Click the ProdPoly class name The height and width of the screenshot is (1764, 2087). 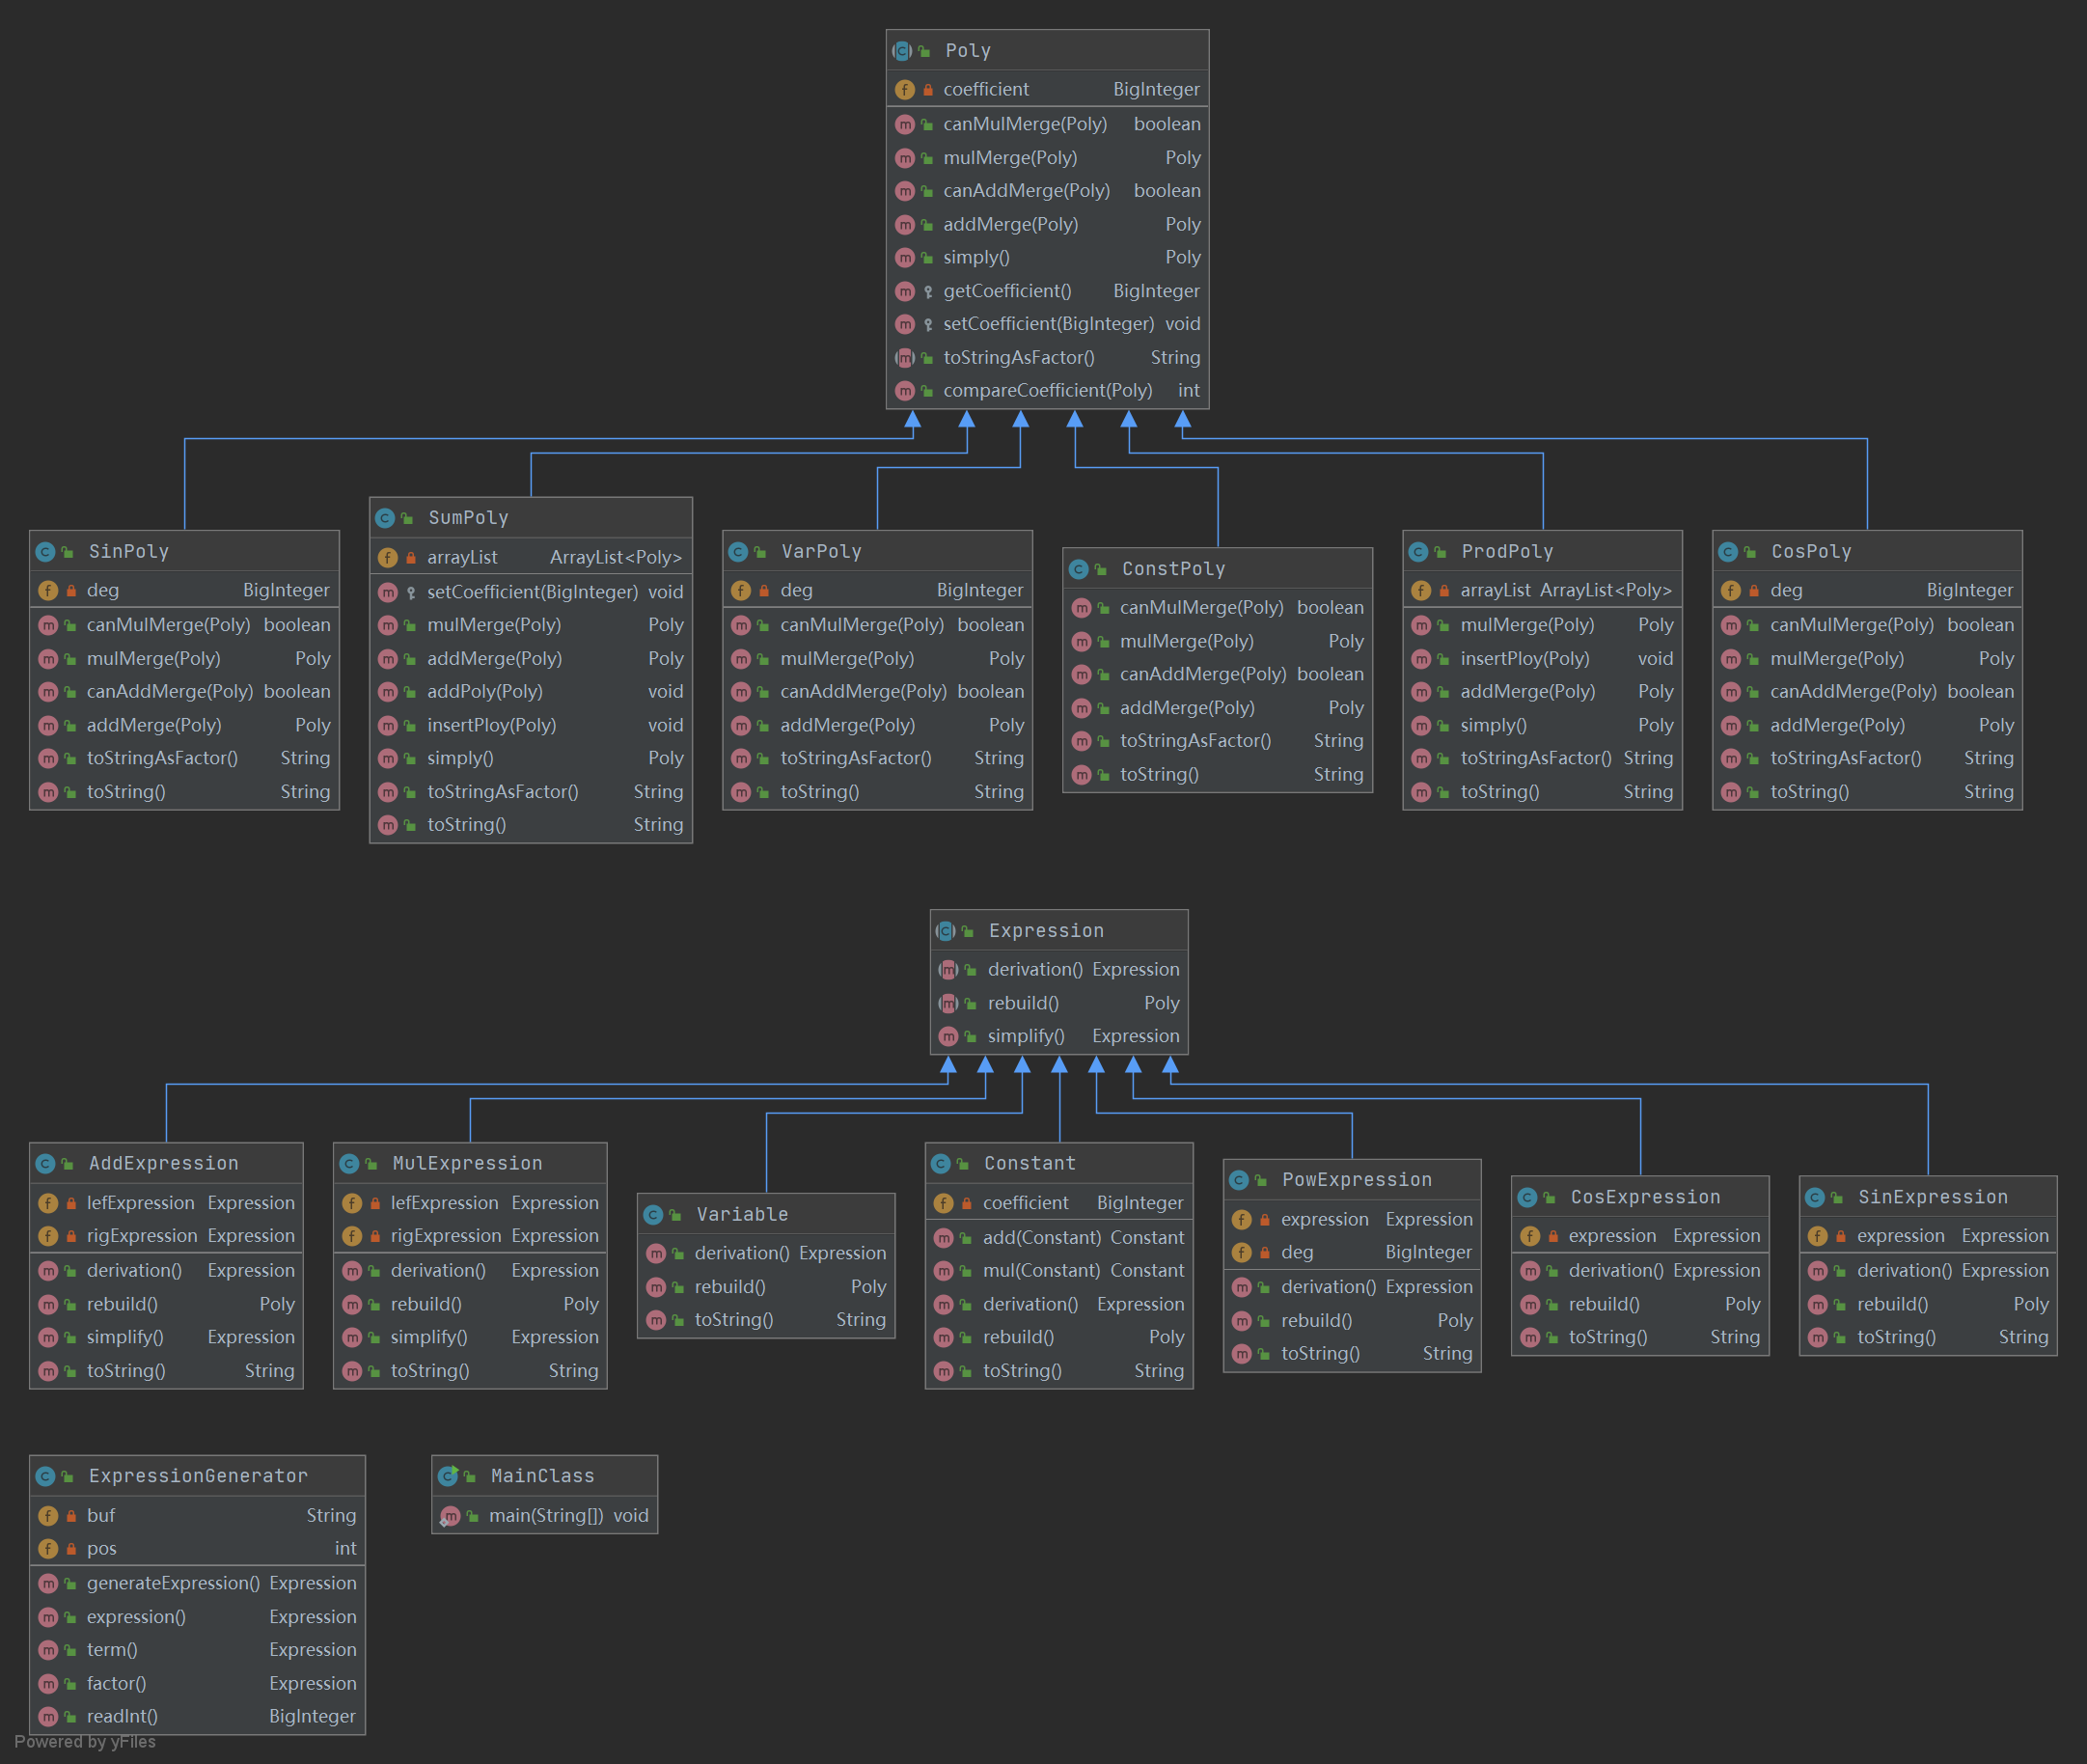pos(1507,552)
